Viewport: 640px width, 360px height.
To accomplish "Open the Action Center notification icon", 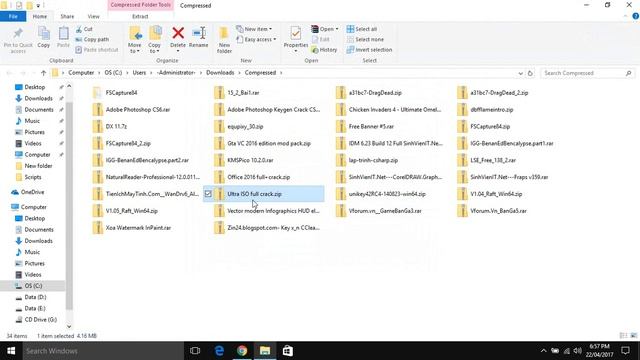I will pyautogui.click(x=625, y=351).
